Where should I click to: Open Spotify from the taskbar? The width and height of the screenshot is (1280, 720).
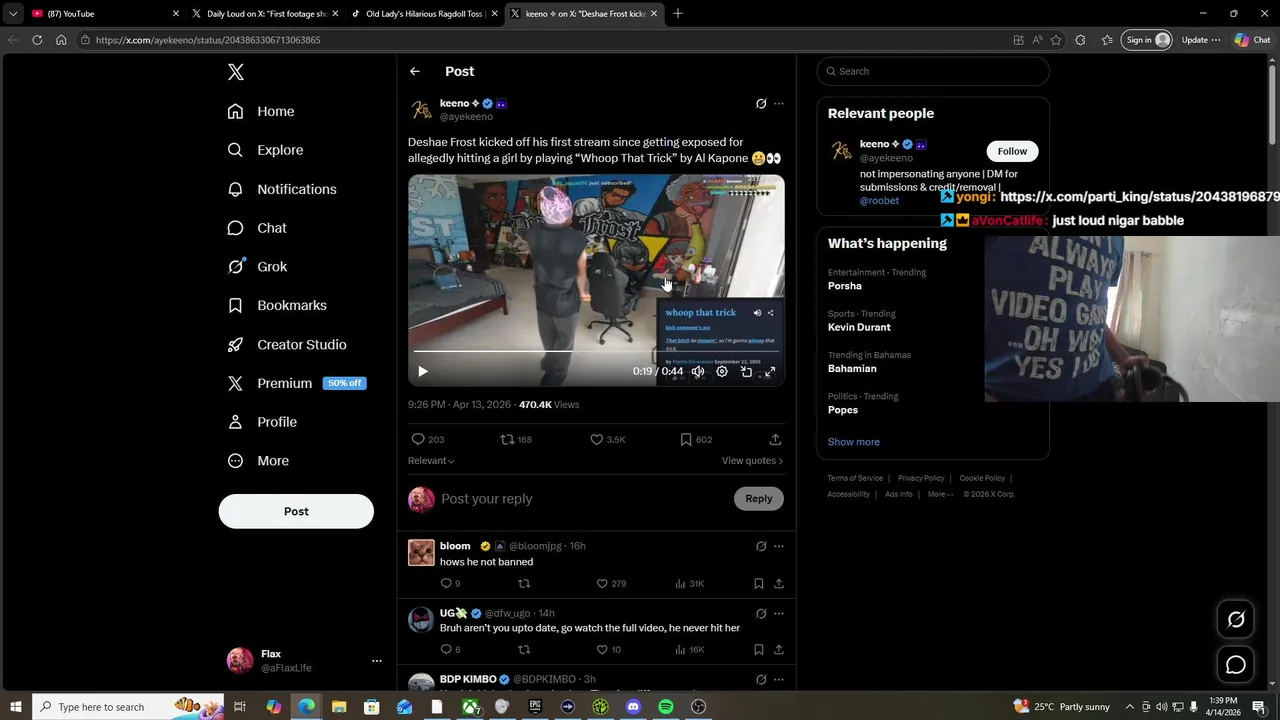666,707
